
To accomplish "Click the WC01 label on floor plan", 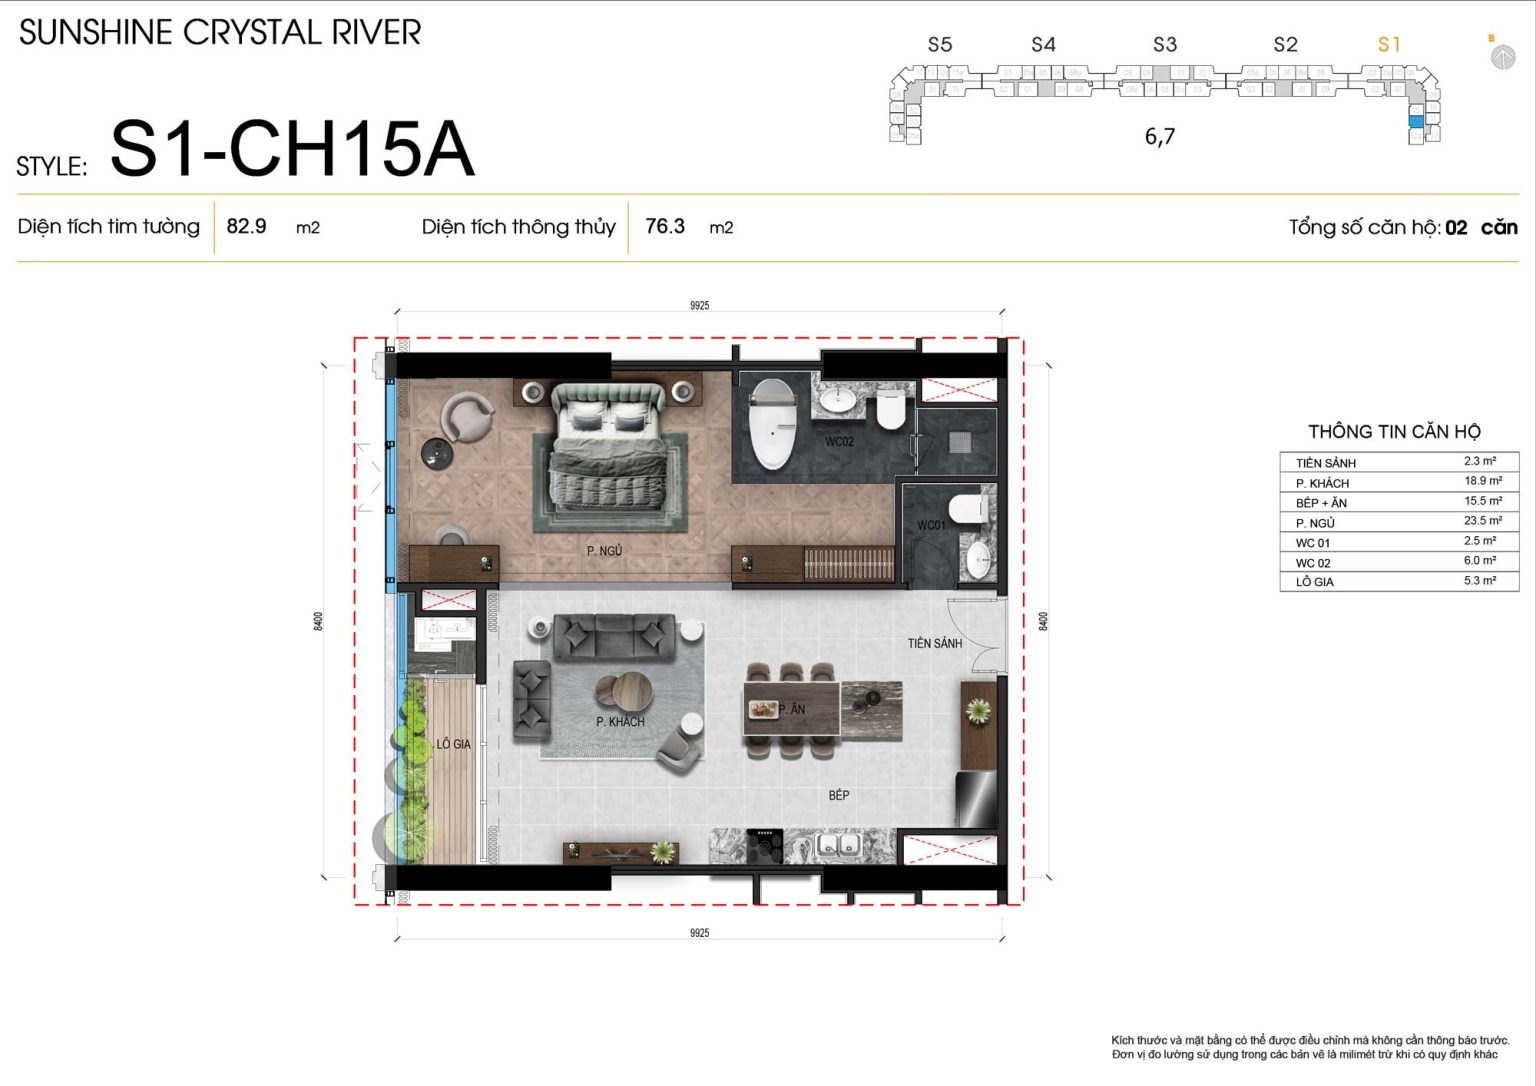I will [931, 525].
